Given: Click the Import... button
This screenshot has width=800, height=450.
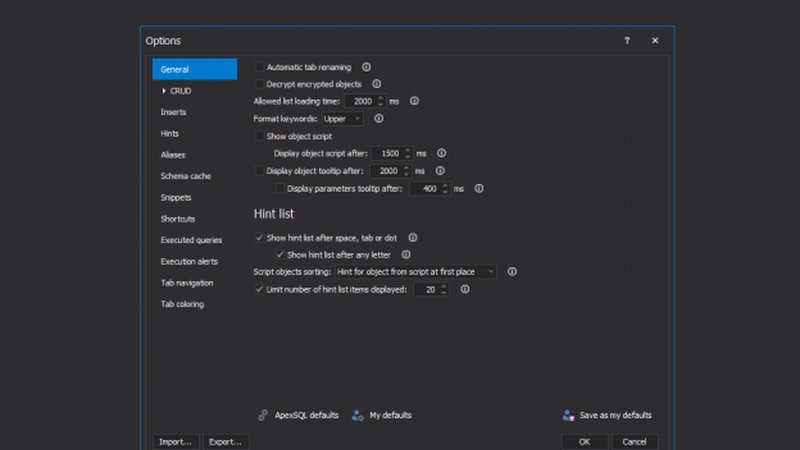Looking at the screenshot, I should (x=176, y=442).
